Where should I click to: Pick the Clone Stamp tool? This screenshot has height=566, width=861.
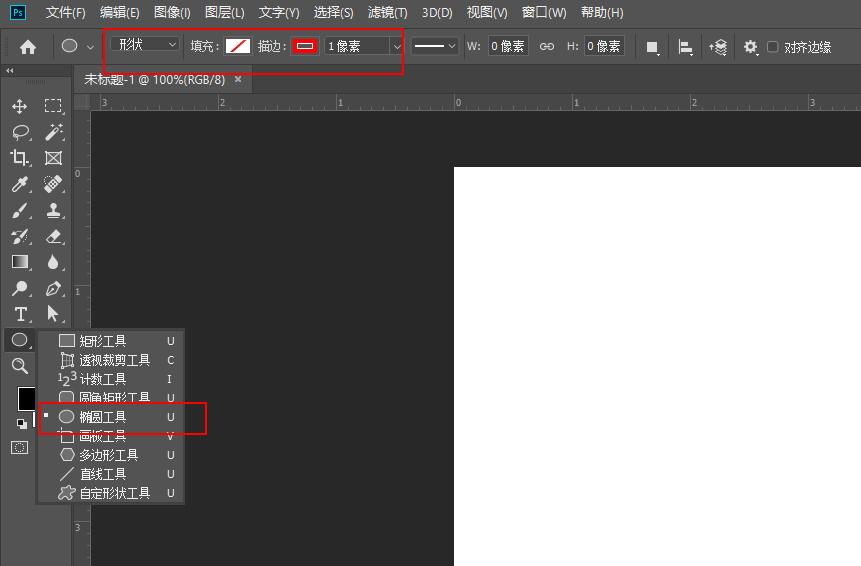(53, 210)
